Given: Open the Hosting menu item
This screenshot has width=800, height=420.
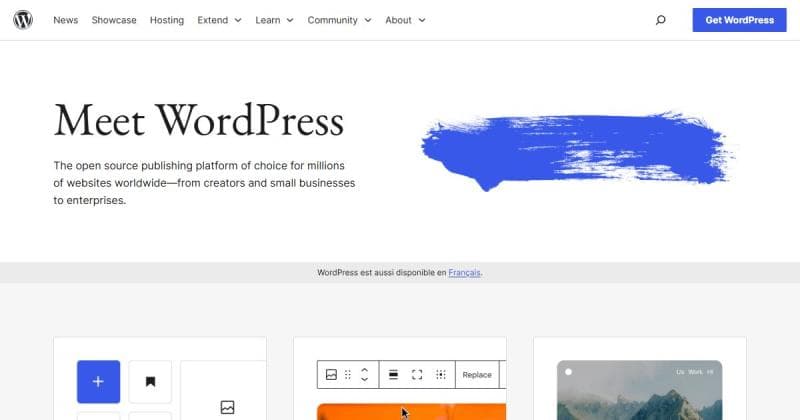Looking at the screenshot, I should [x=167, y=20].
